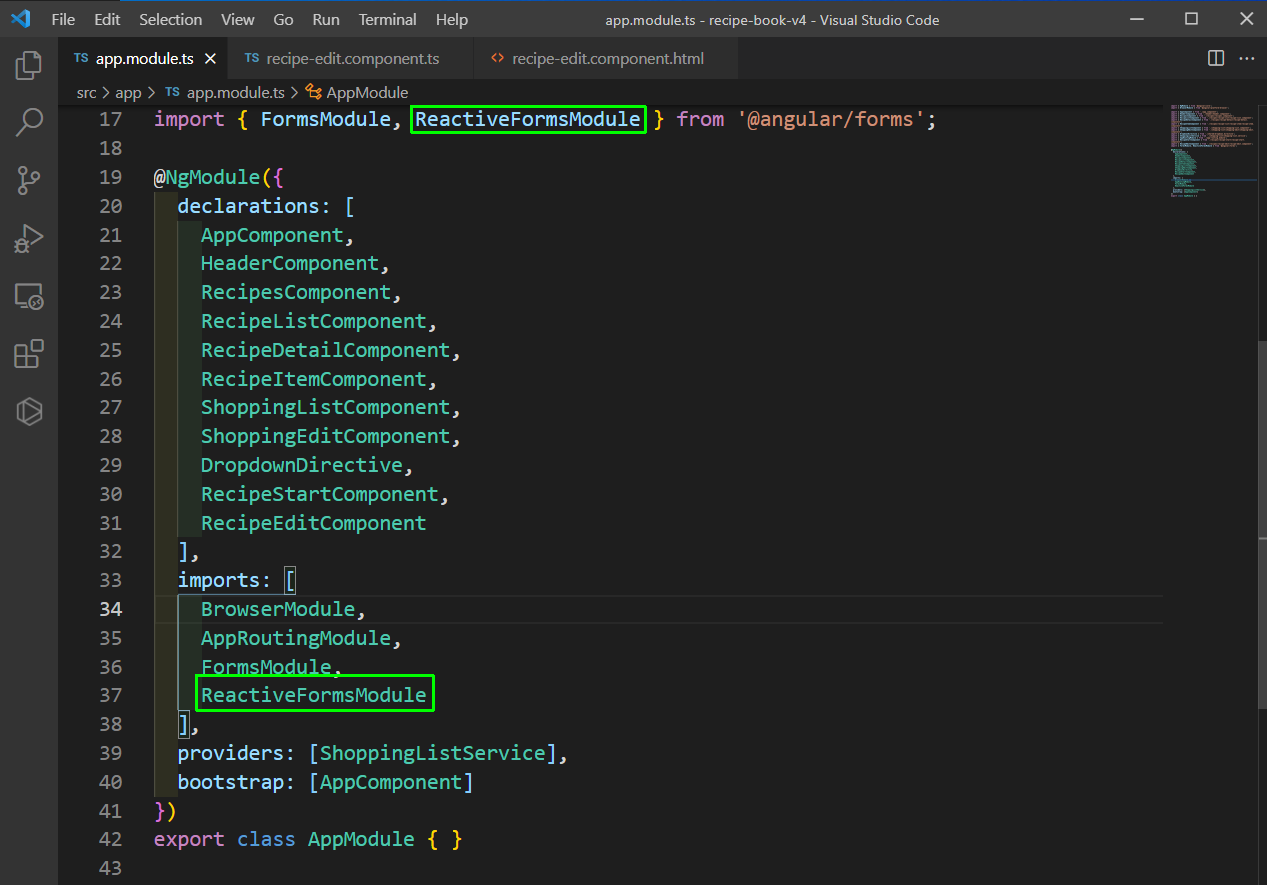
Task: Click RecipeStartComponent in the code
Action: click(x=320, y=494)
